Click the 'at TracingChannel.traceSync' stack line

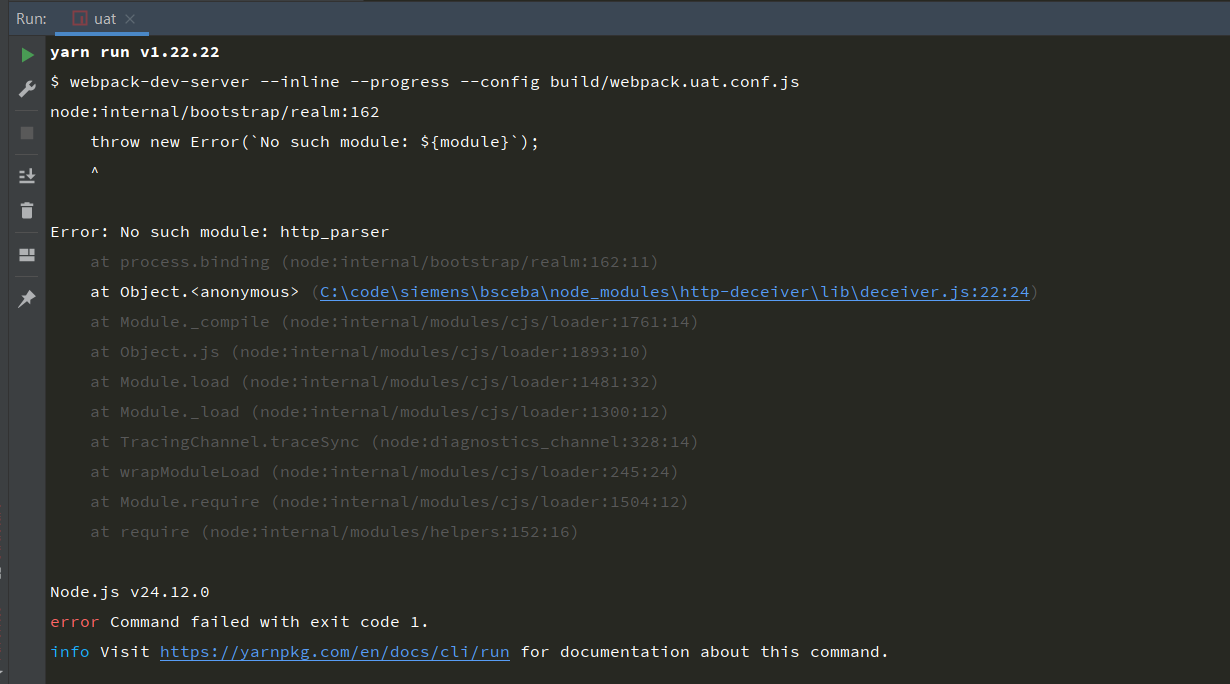(x=394, y=442)
